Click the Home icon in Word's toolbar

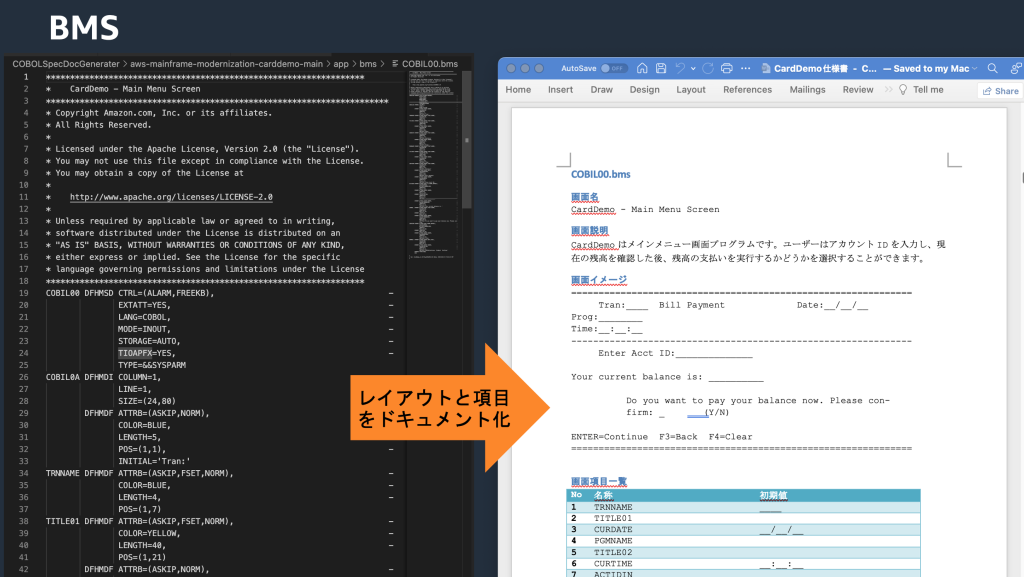click(x=644, y=66)
